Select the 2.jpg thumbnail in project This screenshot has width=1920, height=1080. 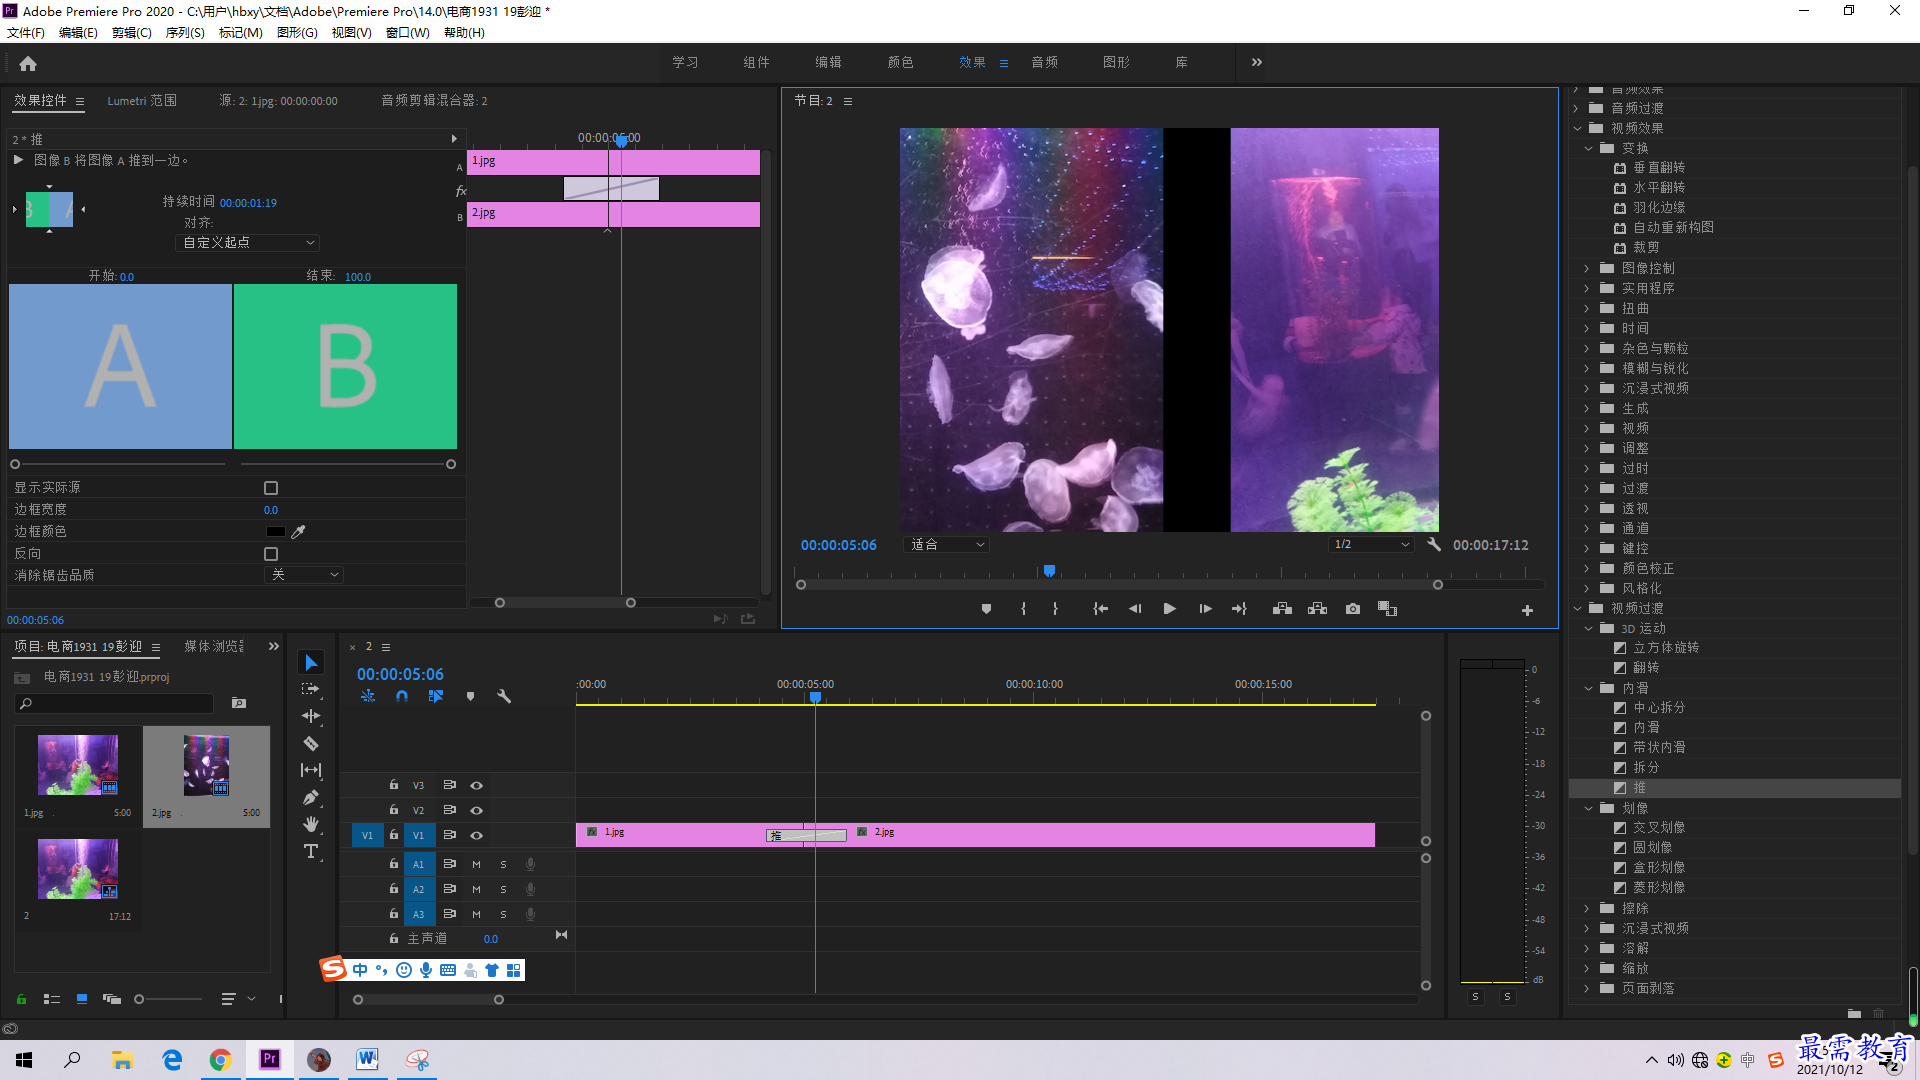(x=206, y=766)
